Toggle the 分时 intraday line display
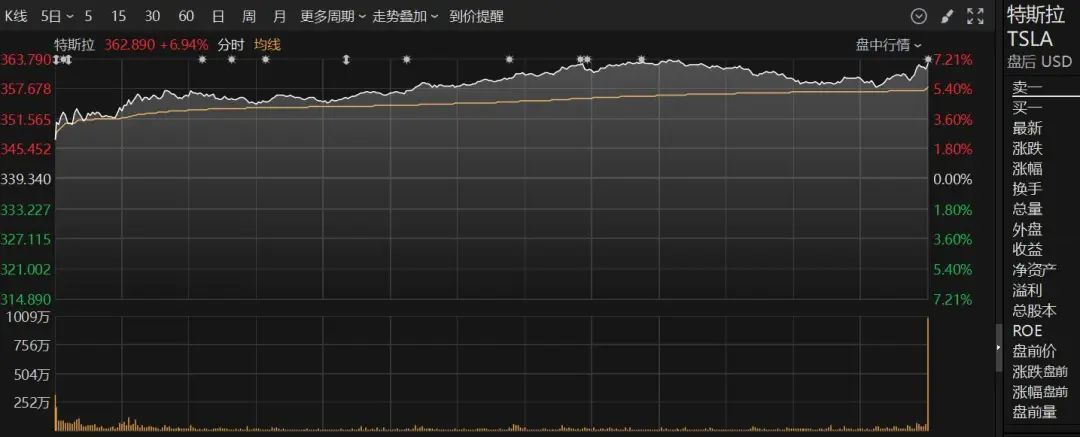The image size is (1080, 437). pyautogui.click(x=231, y=45)
